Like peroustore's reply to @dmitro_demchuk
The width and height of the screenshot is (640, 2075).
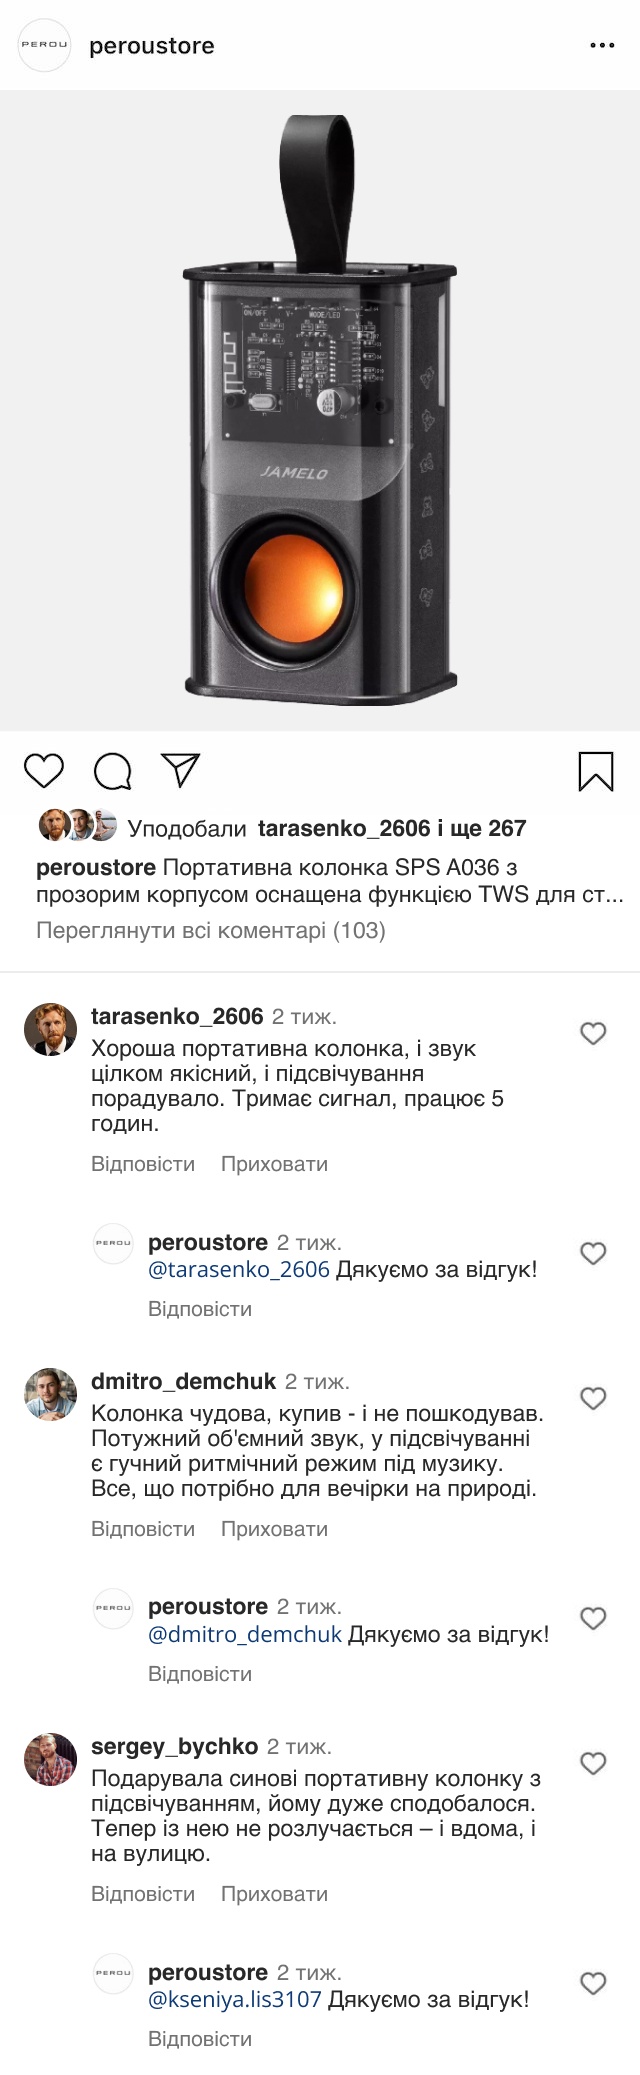(x=594, y=1618)
